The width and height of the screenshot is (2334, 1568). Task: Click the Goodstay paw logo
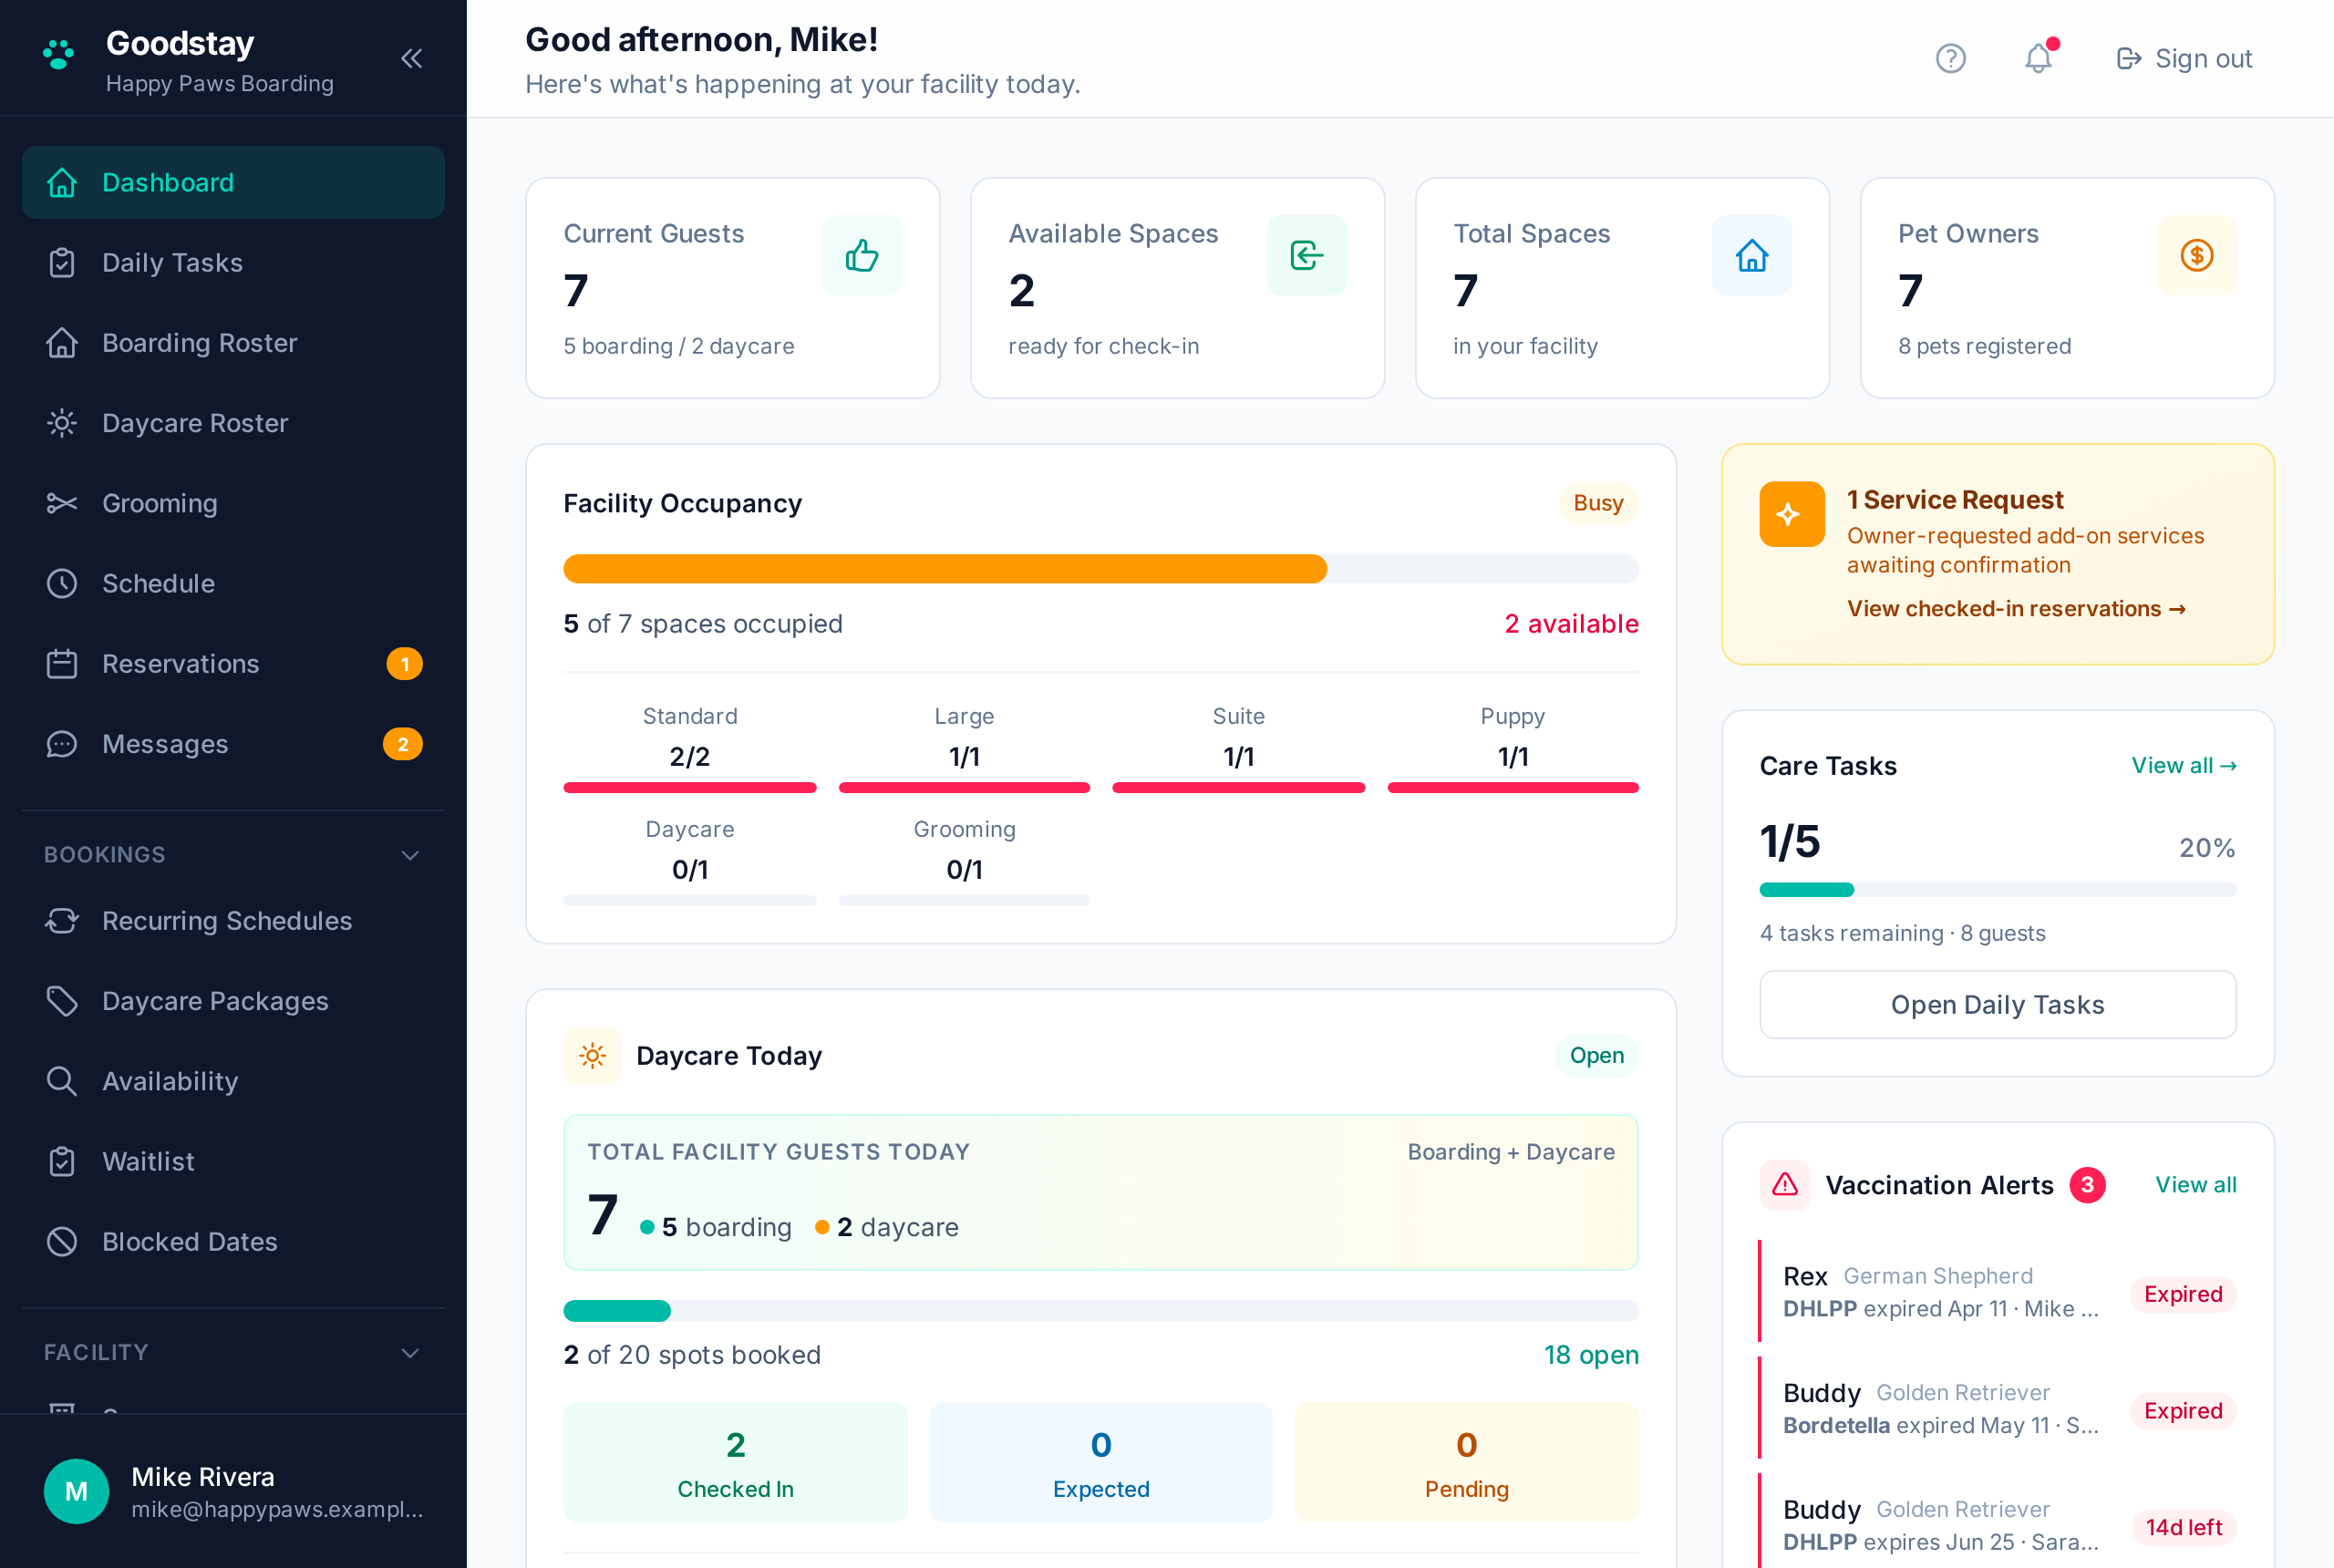coord(59,55)
